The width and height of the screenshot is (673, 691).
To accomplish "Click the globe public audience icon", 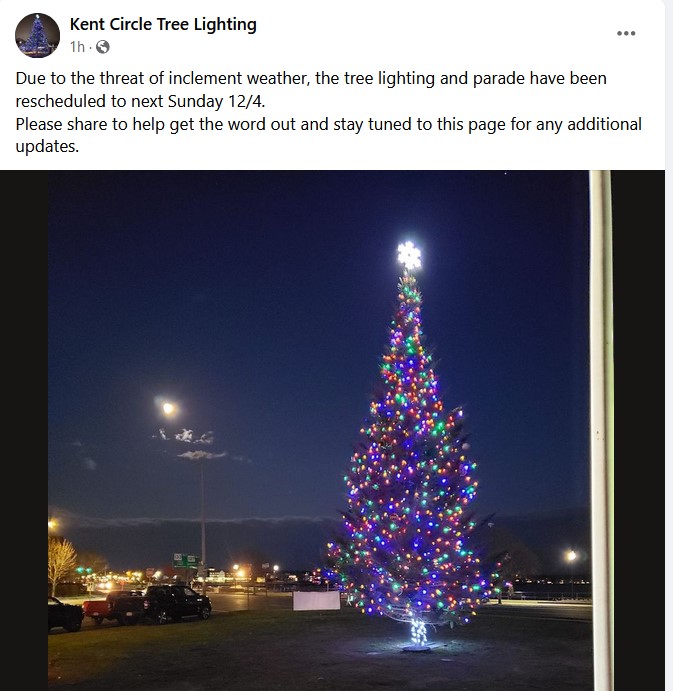I will (x=102, y=47).
